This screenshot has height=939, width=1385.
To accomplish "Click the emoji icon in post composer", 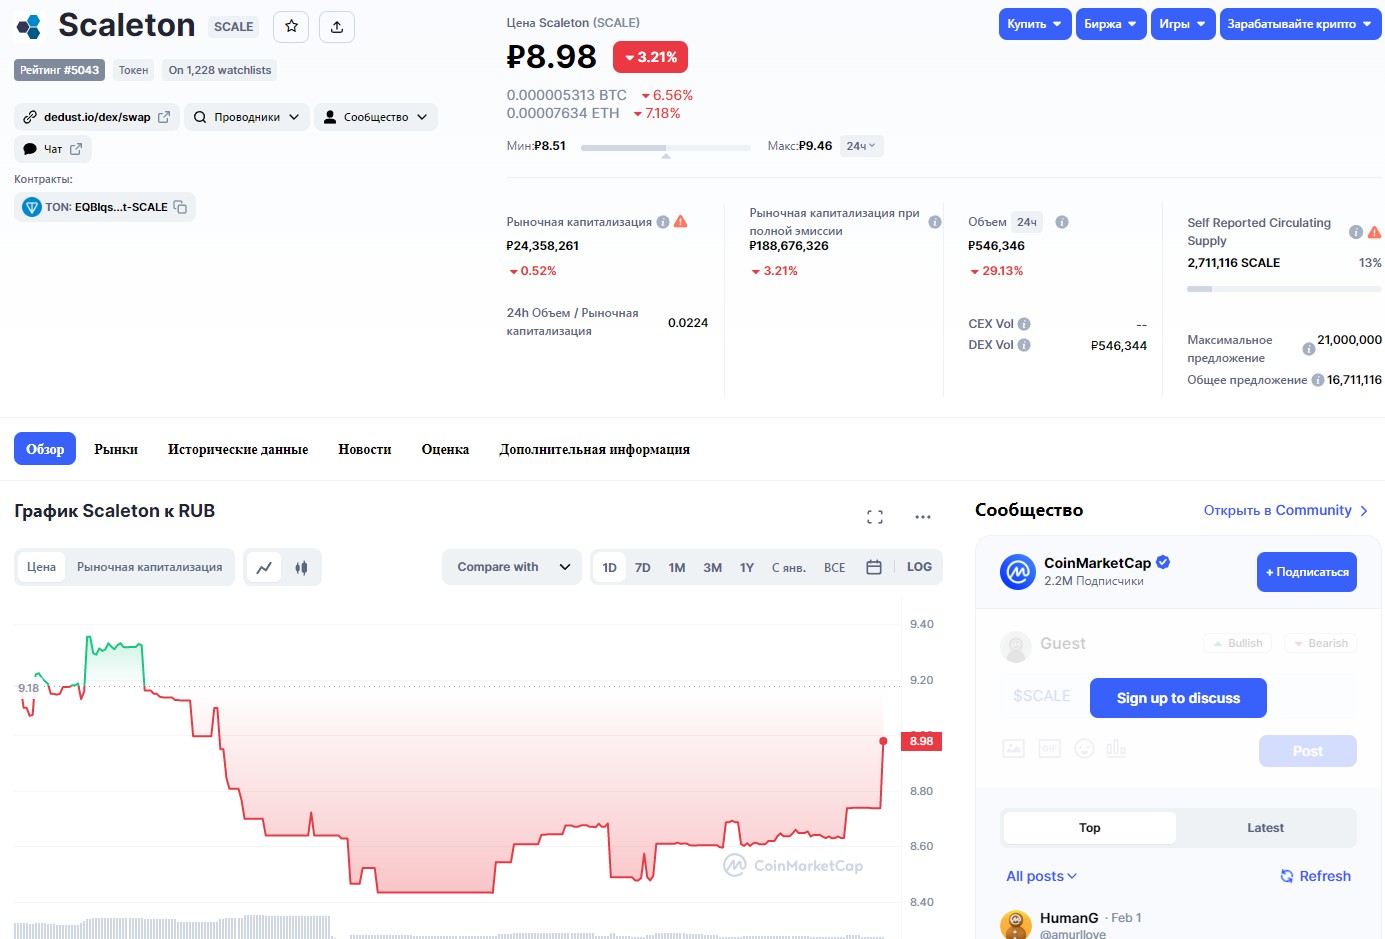I will [x=1084, y=749].
